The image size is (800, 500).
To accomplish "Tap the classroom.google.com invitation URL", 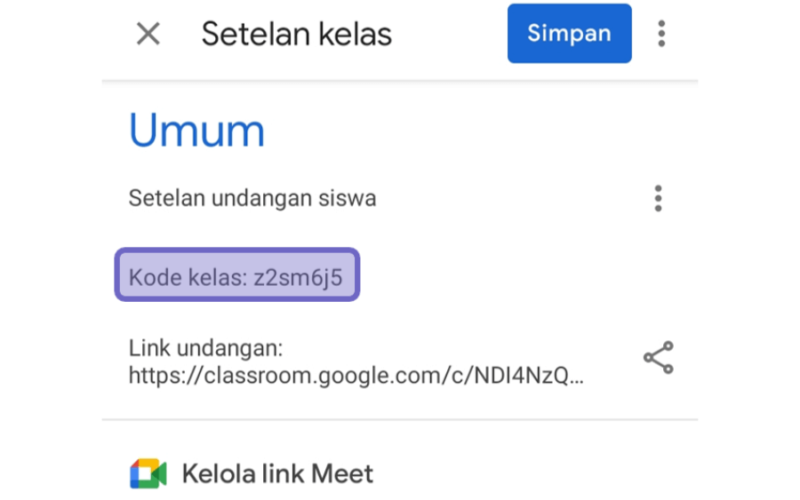I will tap(356, 376).
